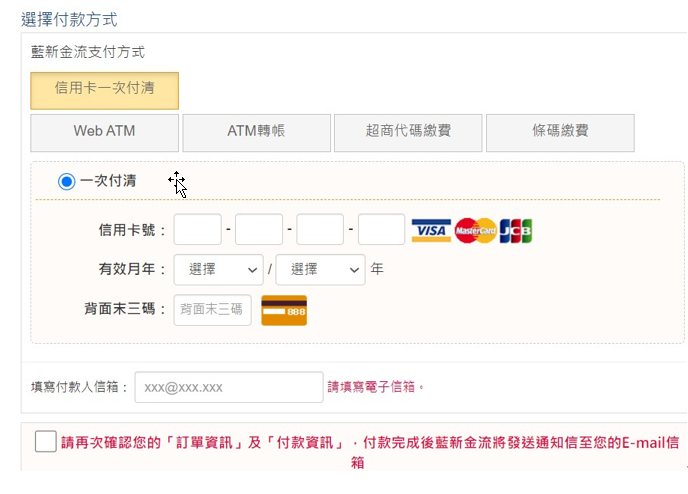
Task: Focus the fourth credit card number field
Action: (x=381, y=230)
